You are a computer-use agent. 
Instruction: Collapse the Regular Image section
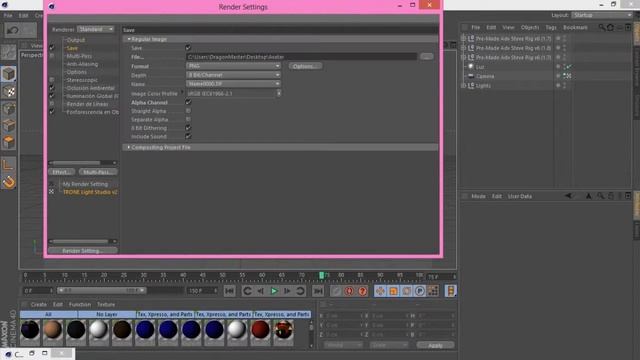tap(129, 39)
